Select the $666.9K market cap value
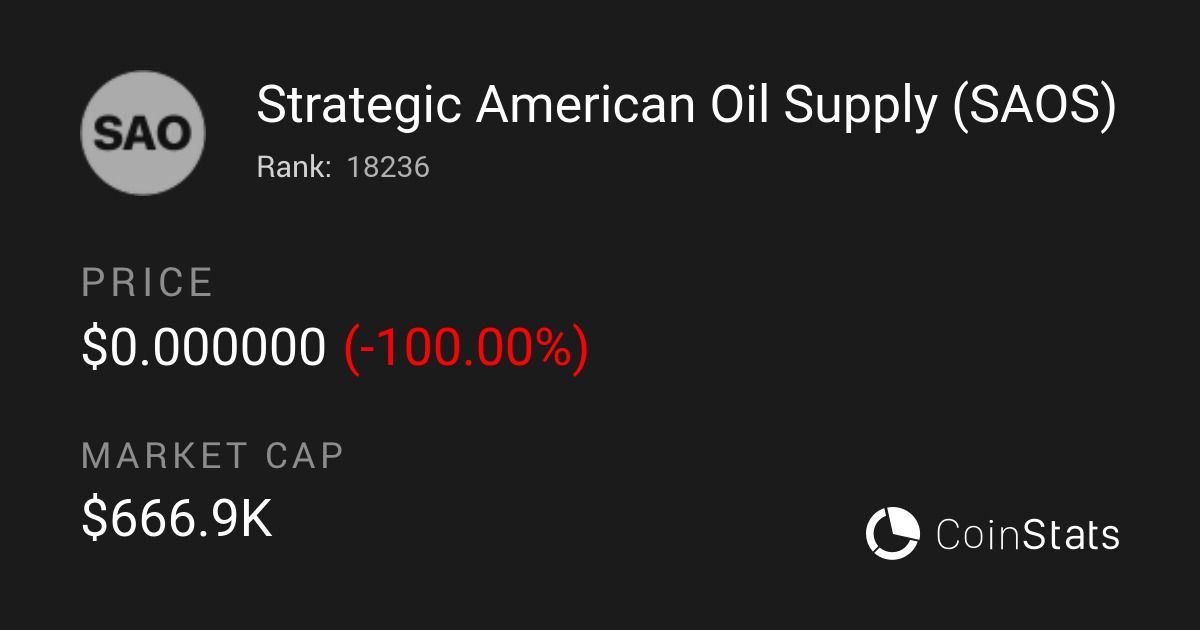 click(177, 519)
